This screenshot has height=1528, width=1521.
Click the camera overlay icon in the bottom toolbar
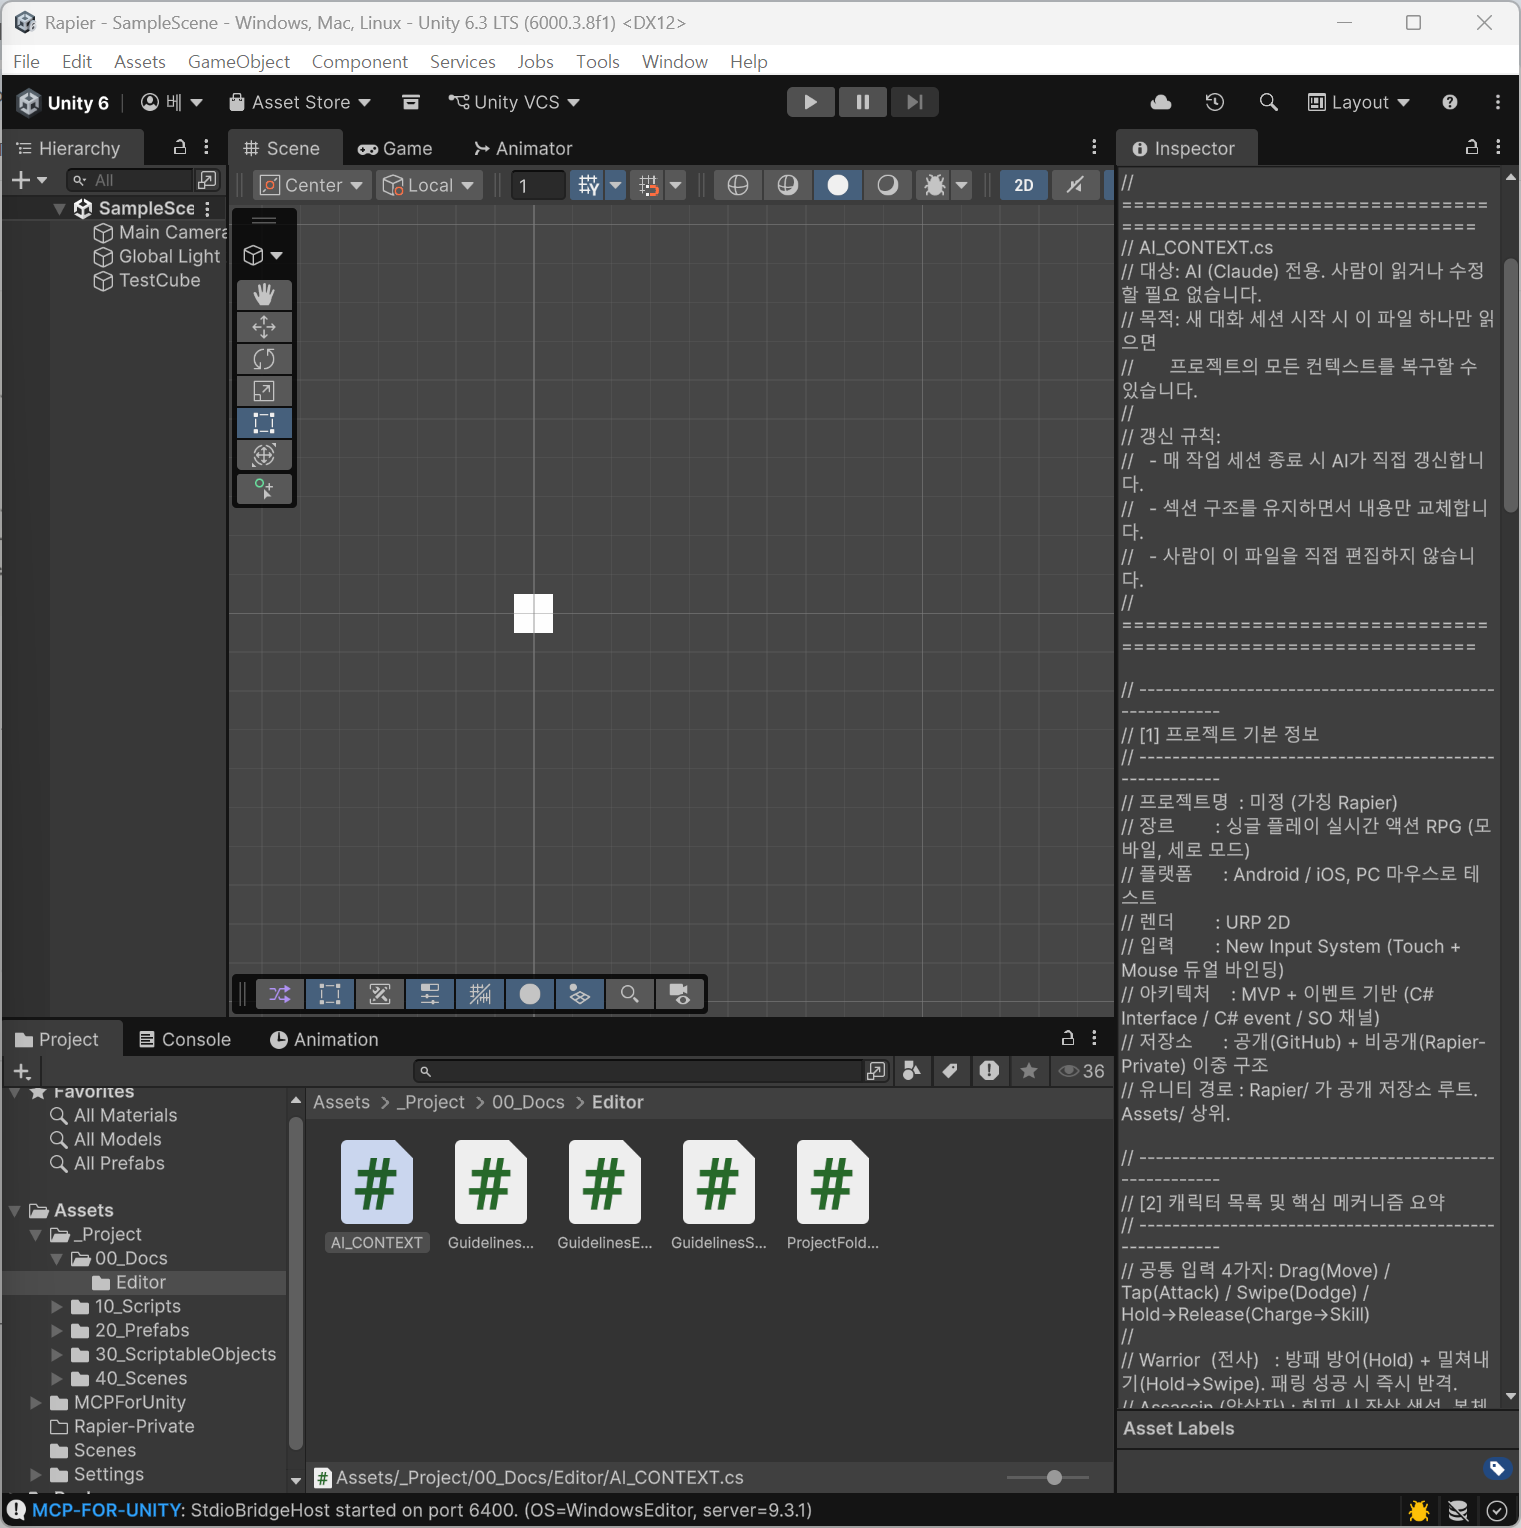click(680, 994)
